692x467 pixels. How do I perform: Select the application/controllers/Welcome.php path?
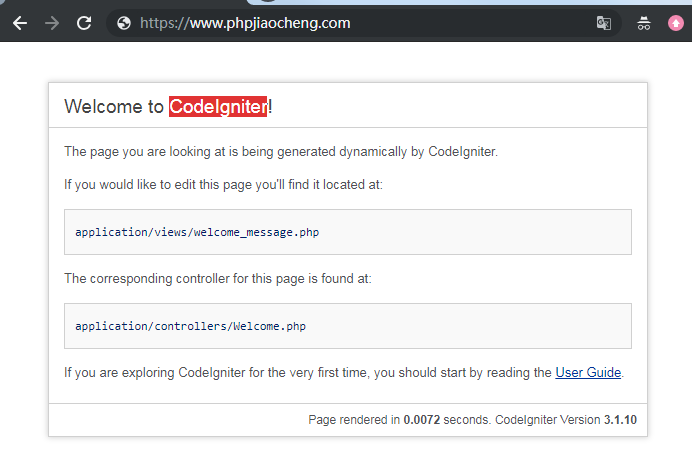(x=190, y=326)
